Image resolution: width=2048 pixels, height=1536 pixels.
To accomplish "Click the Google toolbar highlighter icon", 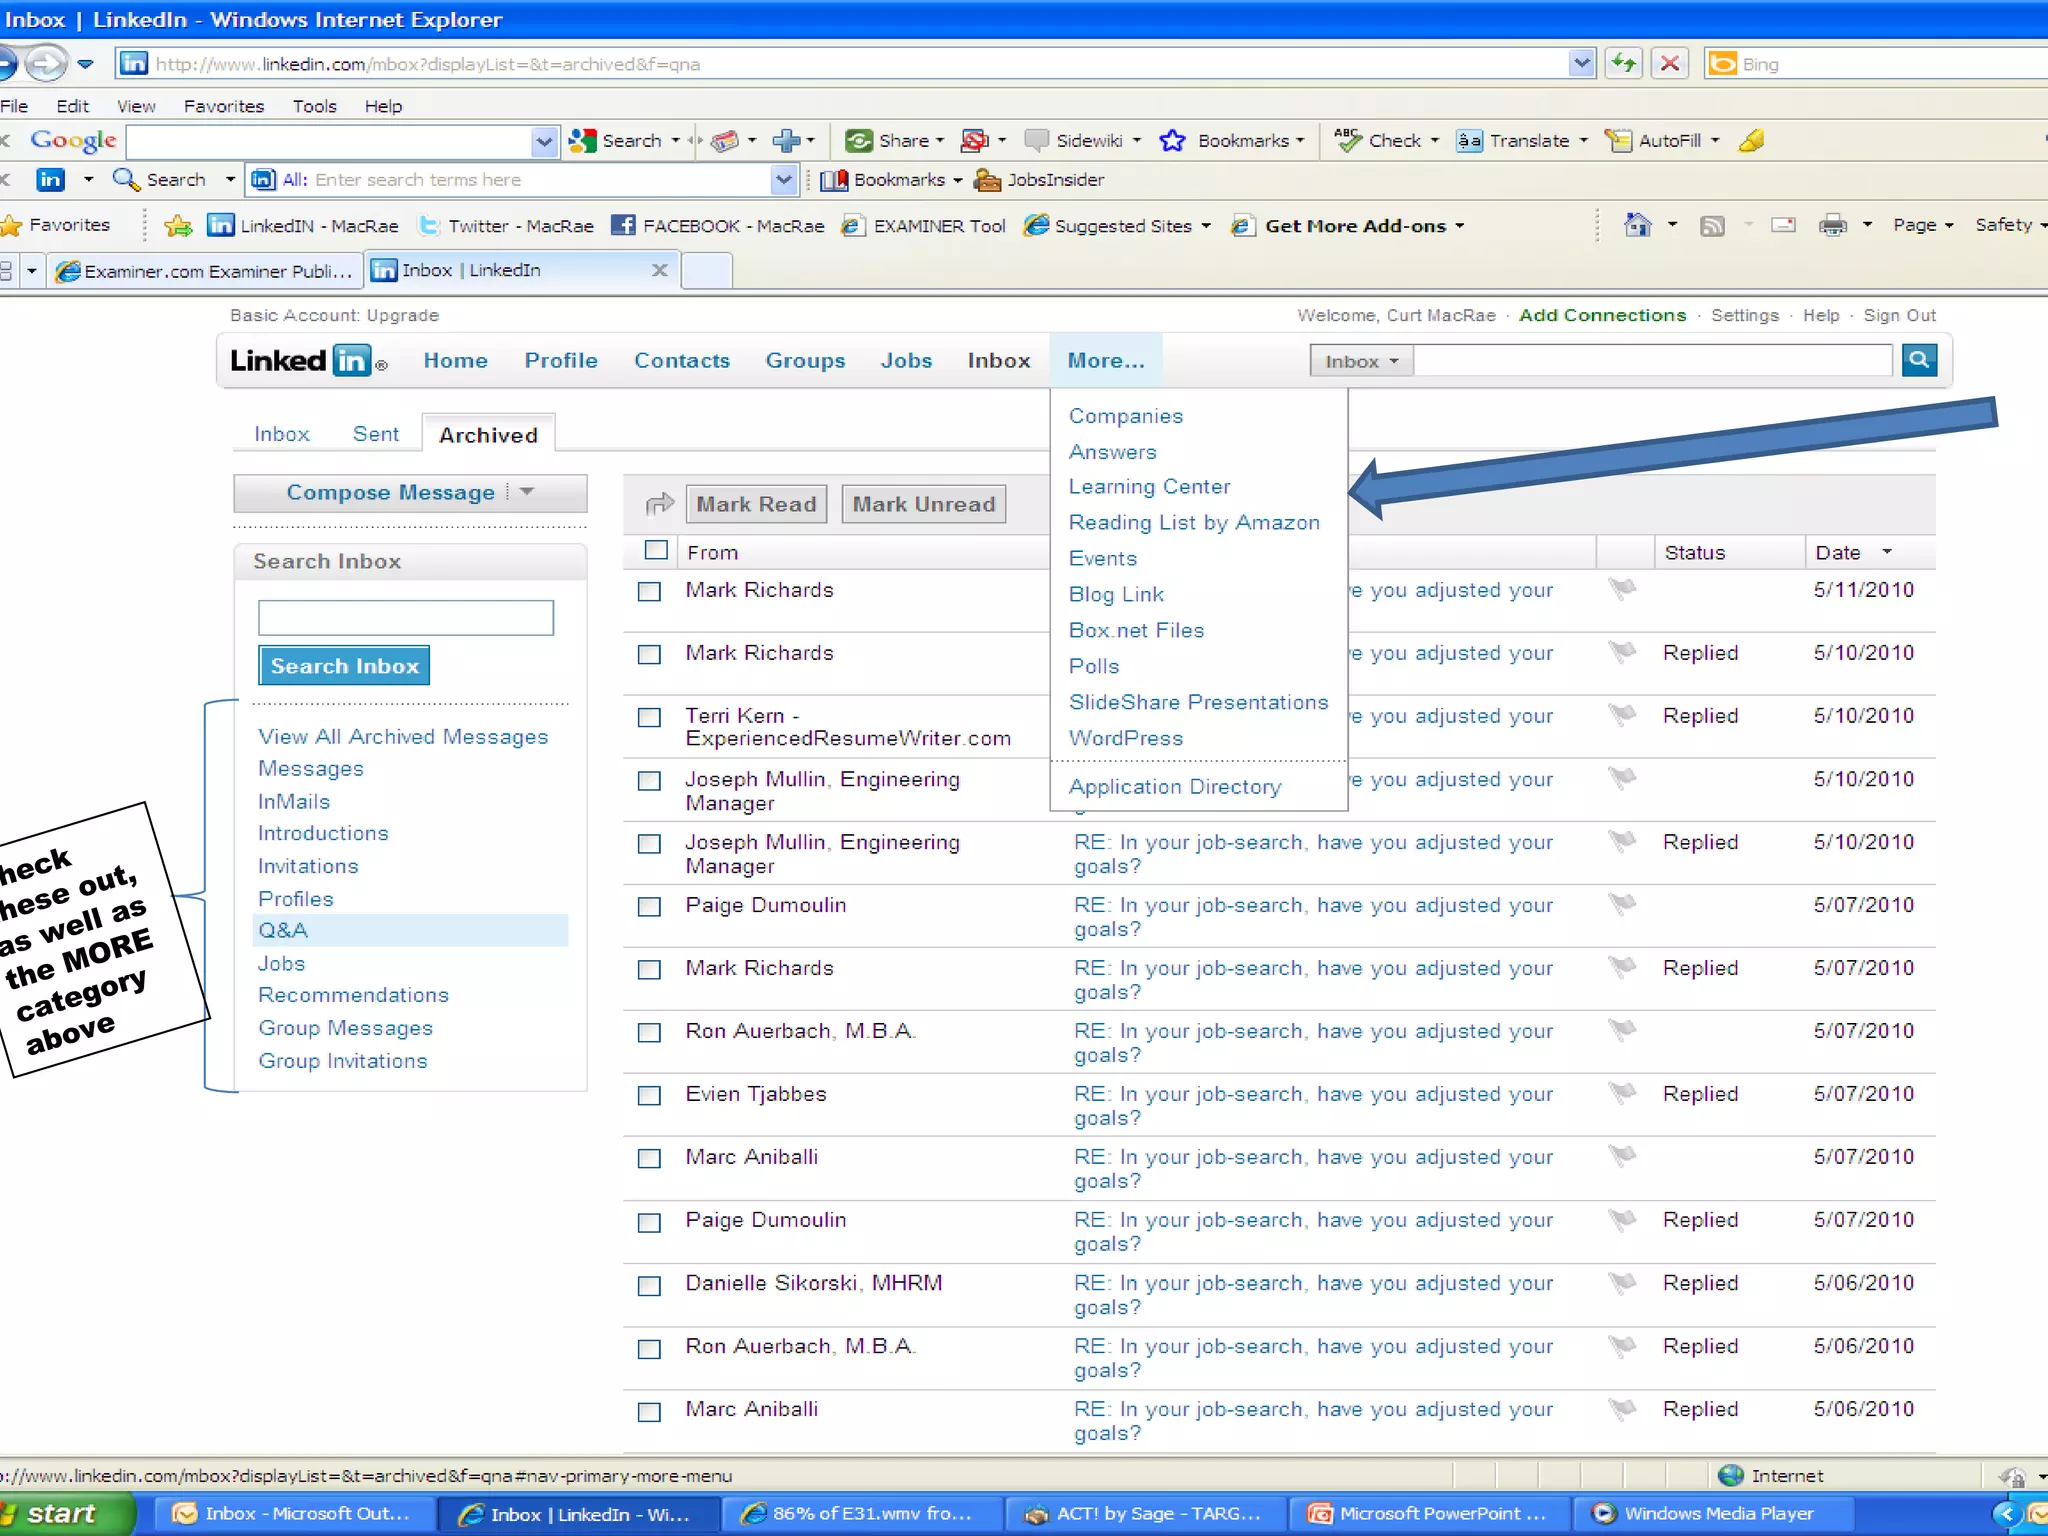I will [x=1751, y=141].
